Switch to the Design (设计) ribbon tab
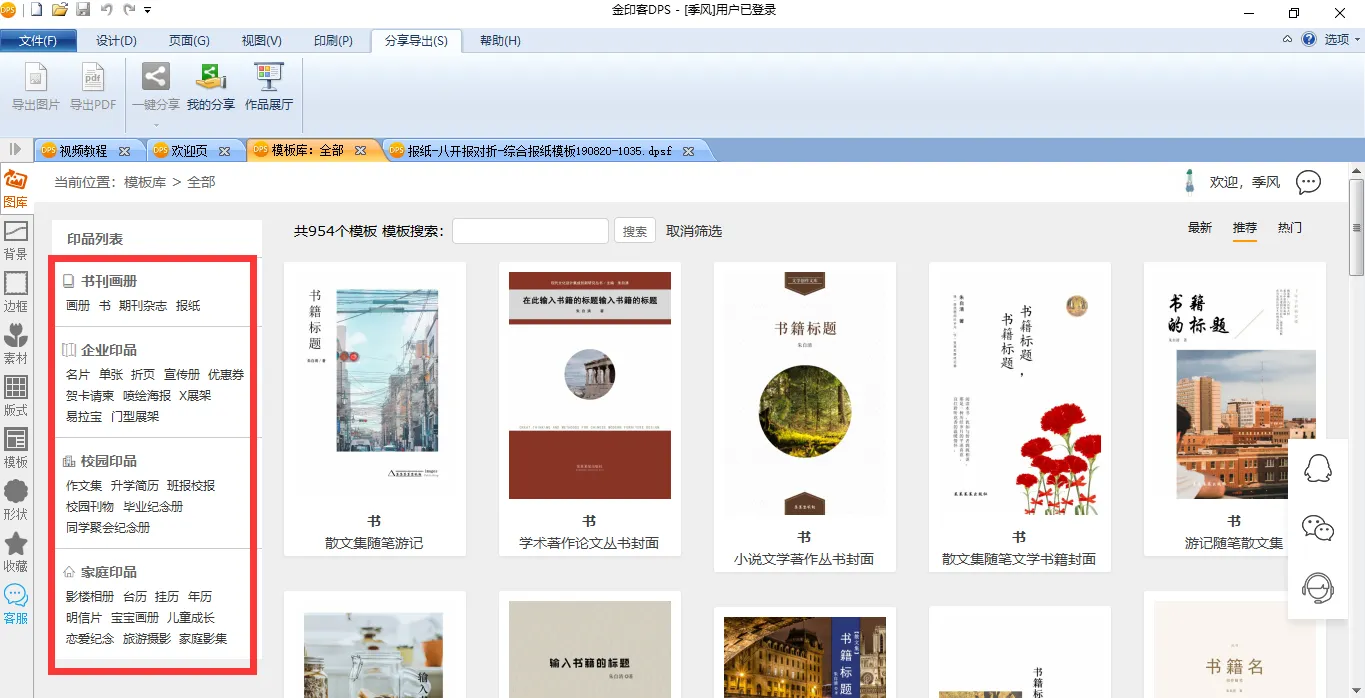The height and width of the screenshot is (698, 1365). point(116,41)
